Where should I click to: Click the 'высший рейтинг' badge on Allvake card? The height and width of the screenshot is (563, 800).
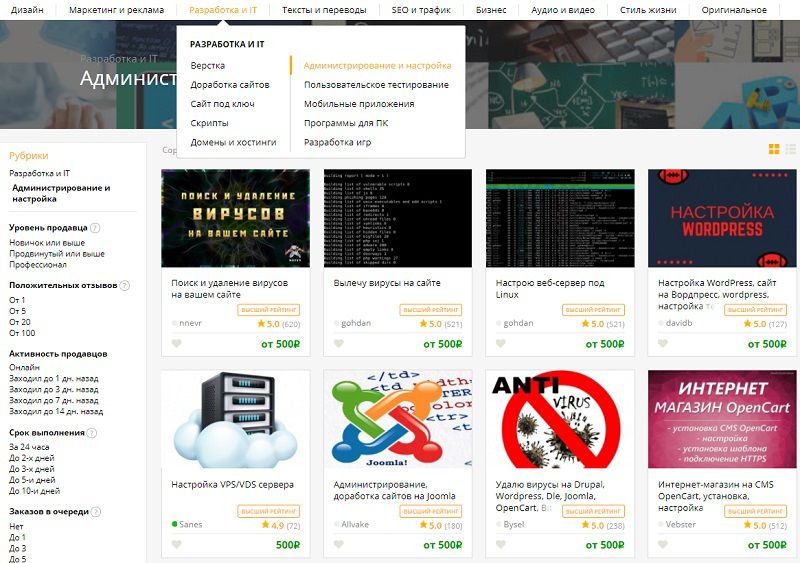(x=431, y=511)
